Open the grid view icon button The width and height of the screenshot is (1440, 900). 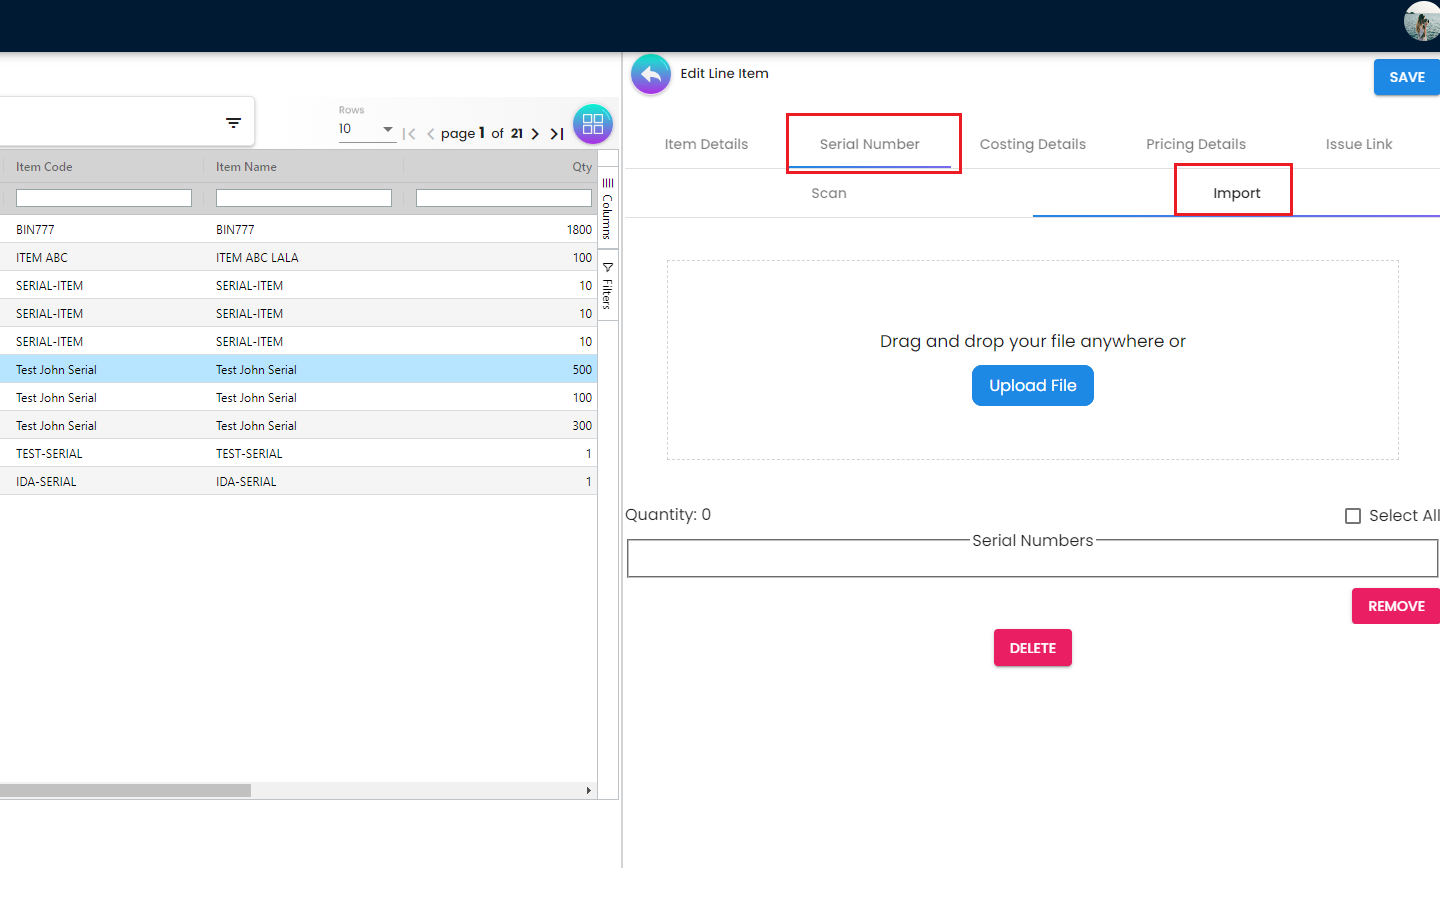(x=592, y=125)
